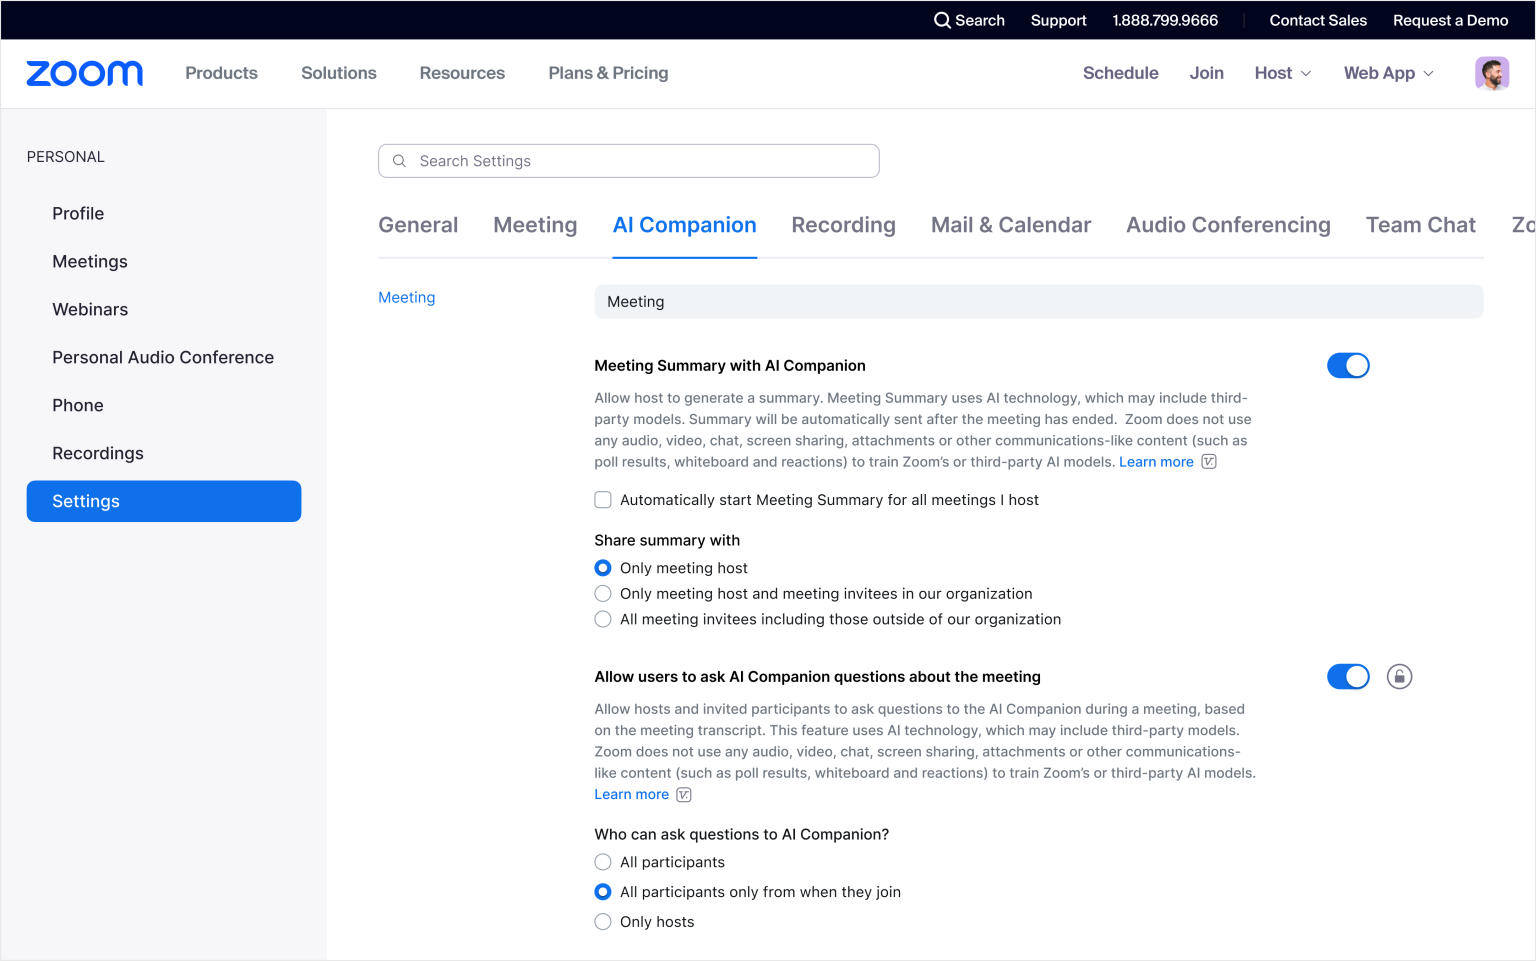Screen dimensions: 1536x961
Task: Click Contact Sales in the top bar
Action: pos(1317,20)
